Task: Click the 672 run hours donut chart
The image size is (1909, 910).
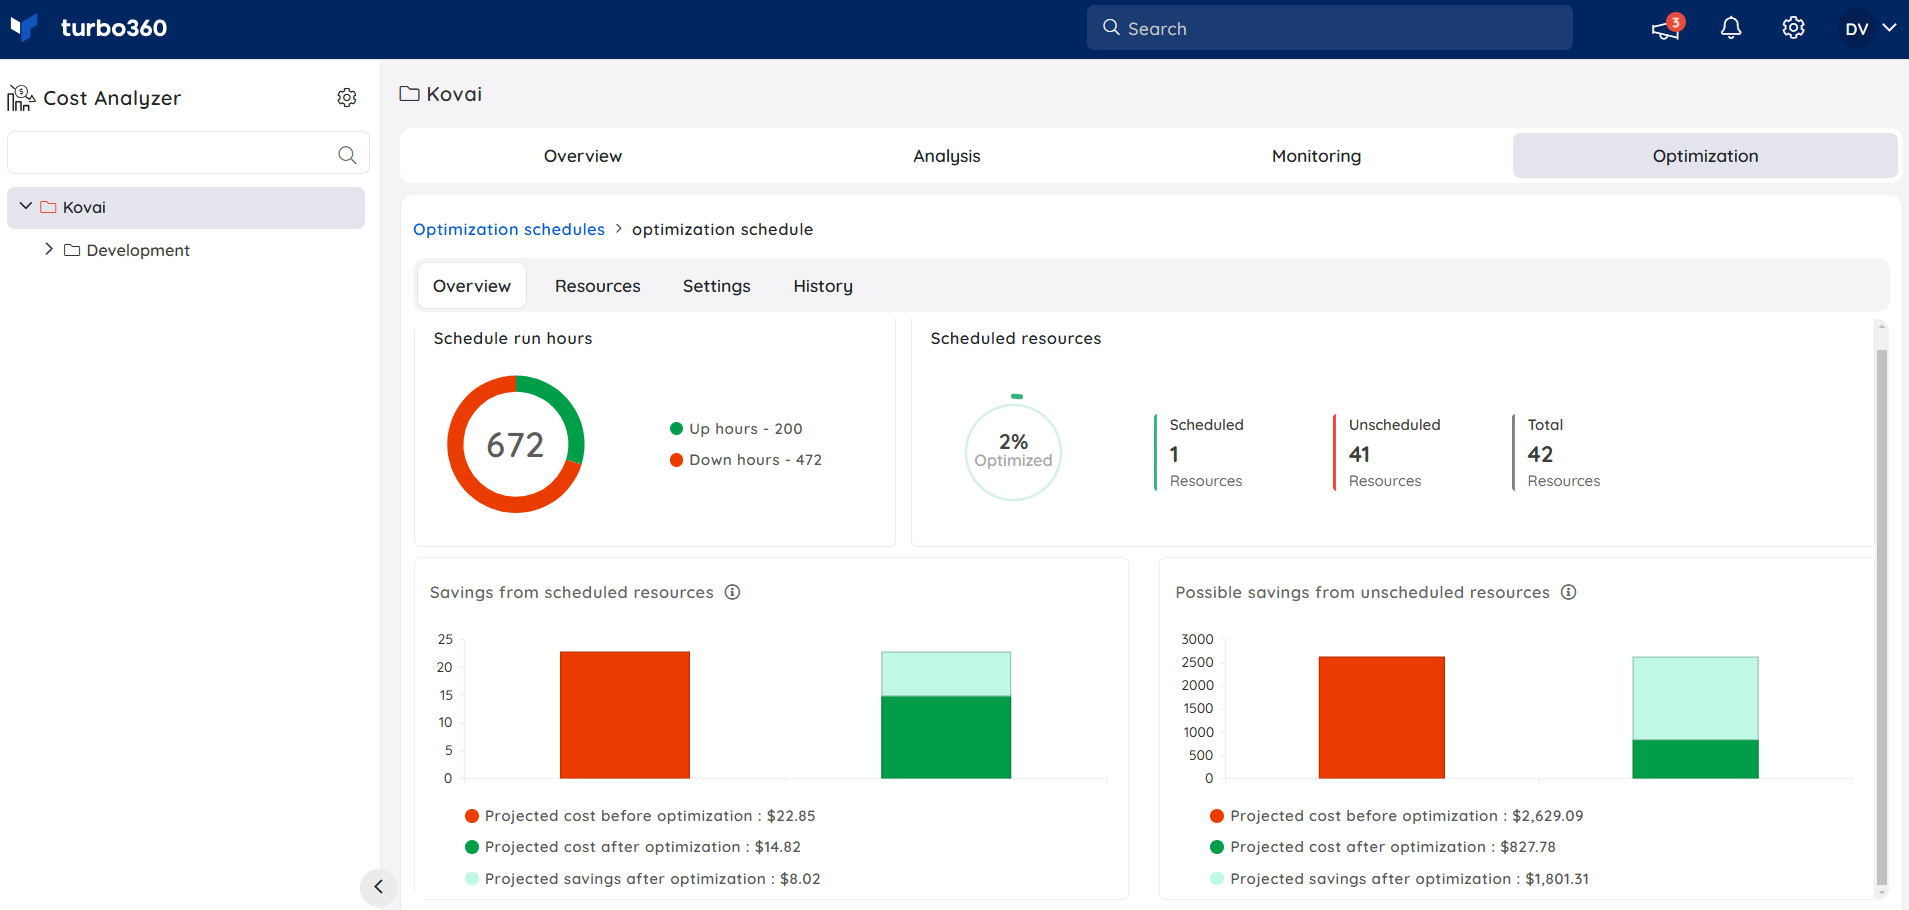Action: coord(515,444)
